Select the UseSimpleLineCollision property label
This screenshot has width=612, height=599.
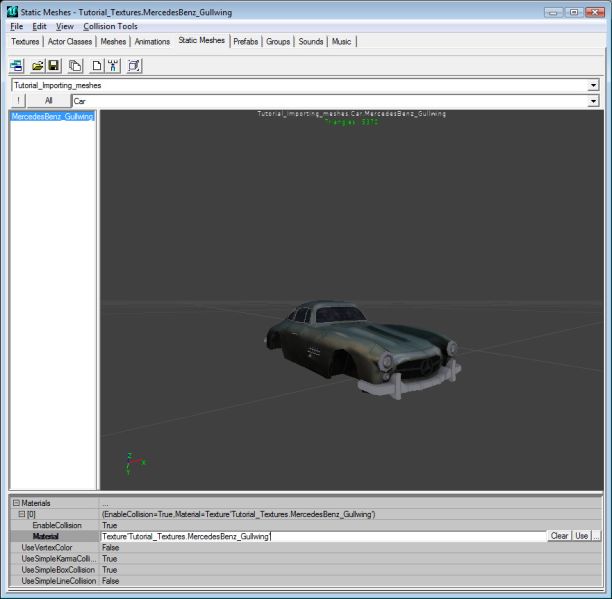click(x=59, y=581)
